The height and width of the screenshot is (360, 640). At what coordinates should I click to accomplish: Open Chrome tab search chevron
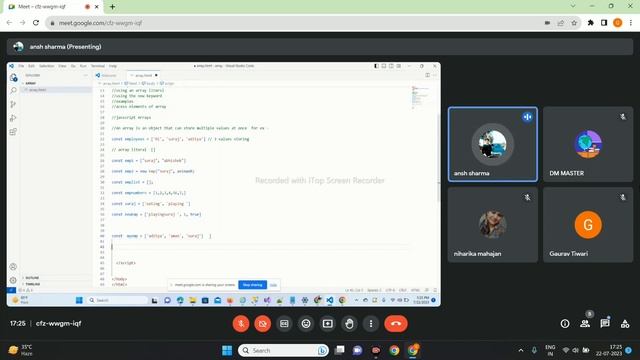coord(573,6)
